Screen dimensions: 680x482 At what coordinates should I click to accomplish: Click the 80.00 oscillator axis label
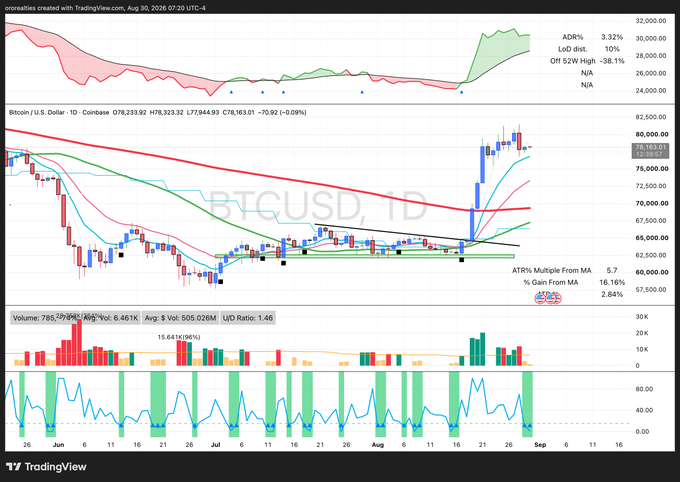[644, 389]
